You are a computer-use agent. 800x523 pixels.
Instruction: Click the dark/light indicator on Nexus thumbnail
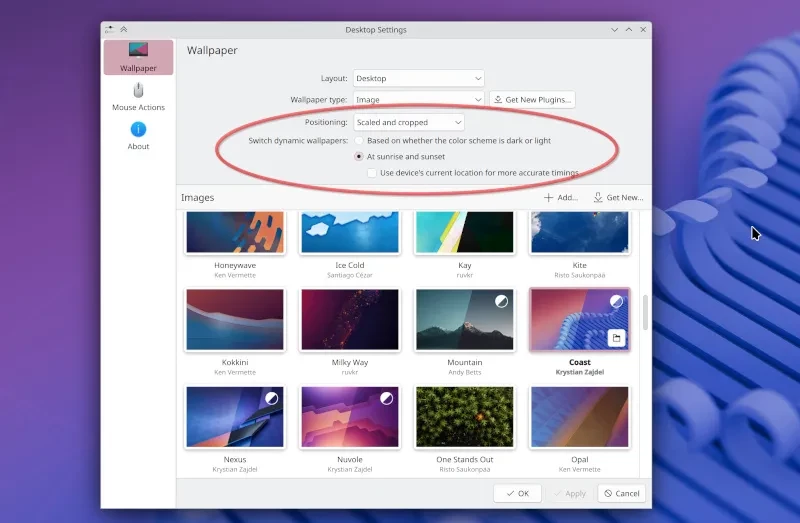(271, 398)
